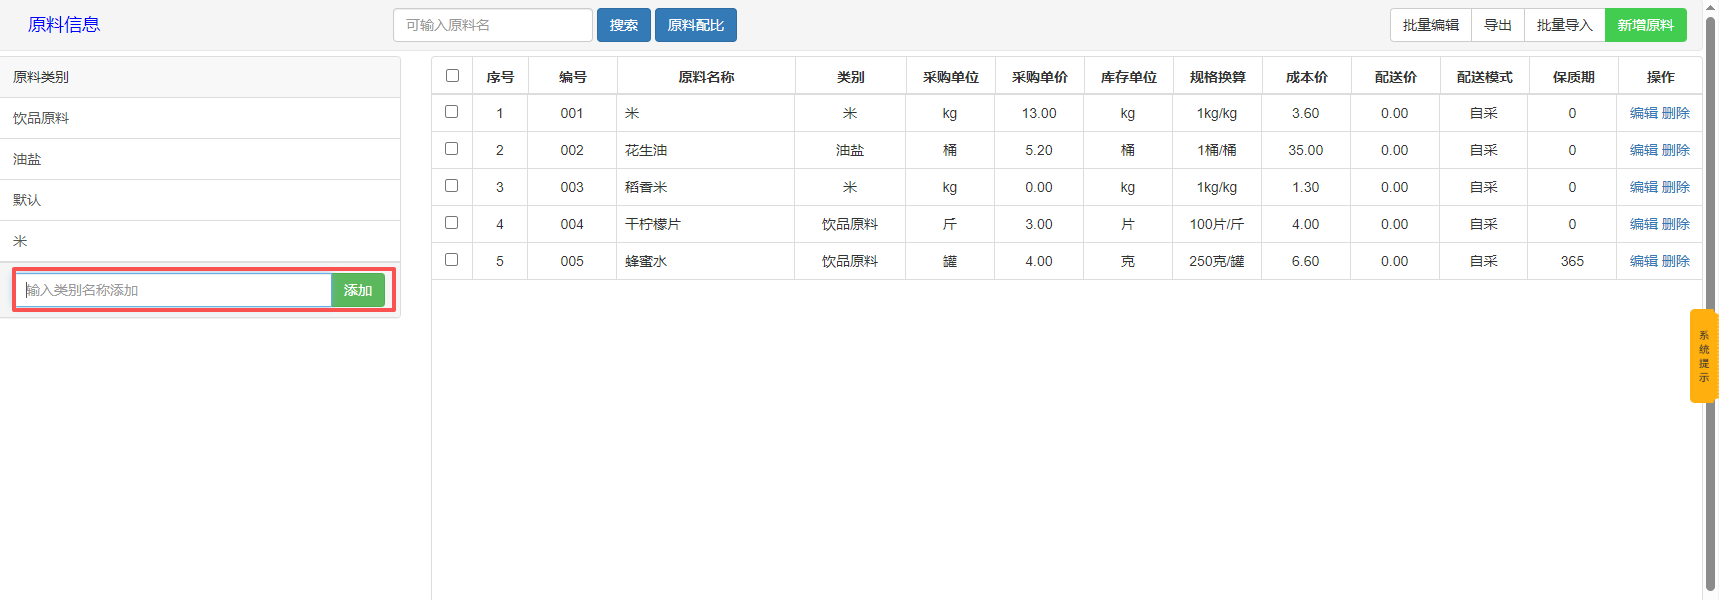Click the 输入类别名称添加 category input
The height and width of the screenshot is (600, 1719).
[173, 290]
